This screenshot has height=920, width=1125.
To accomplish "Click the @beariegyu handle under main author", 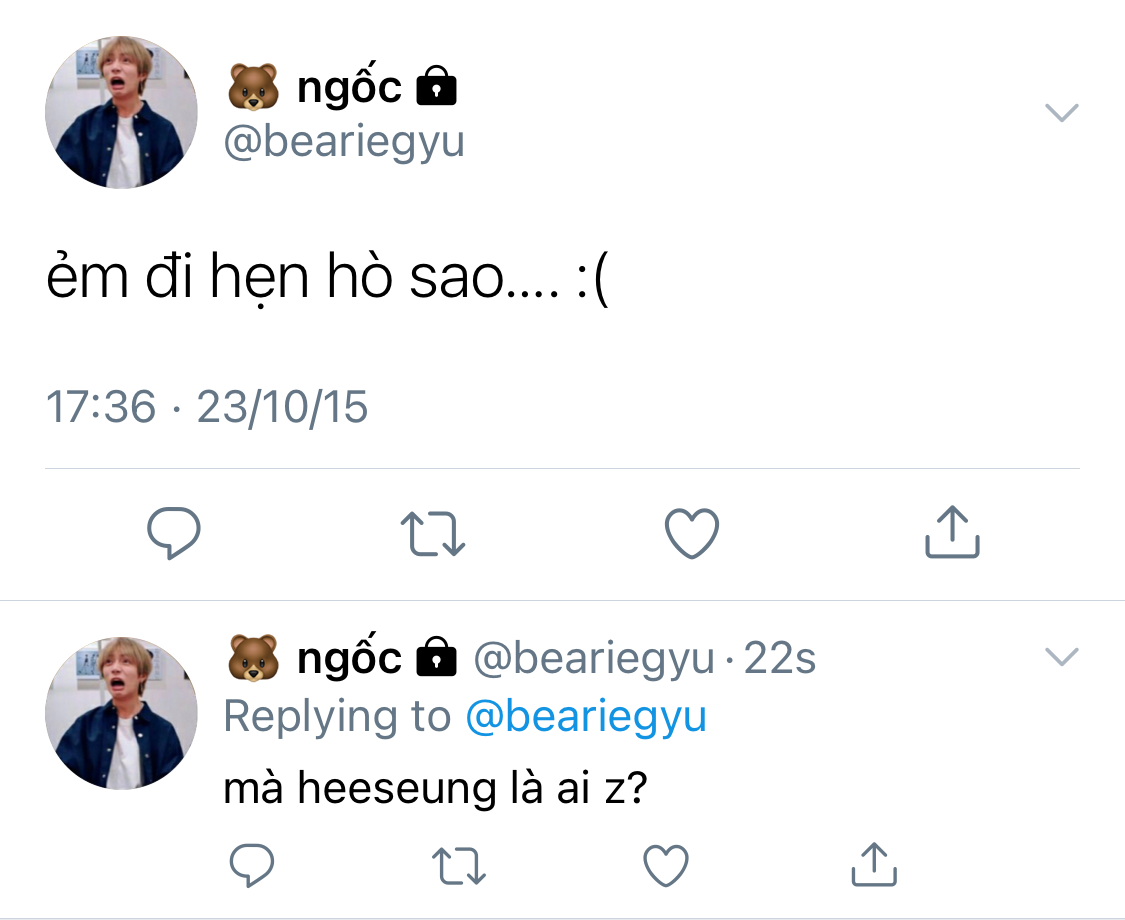I will click(x=344, y=142).
